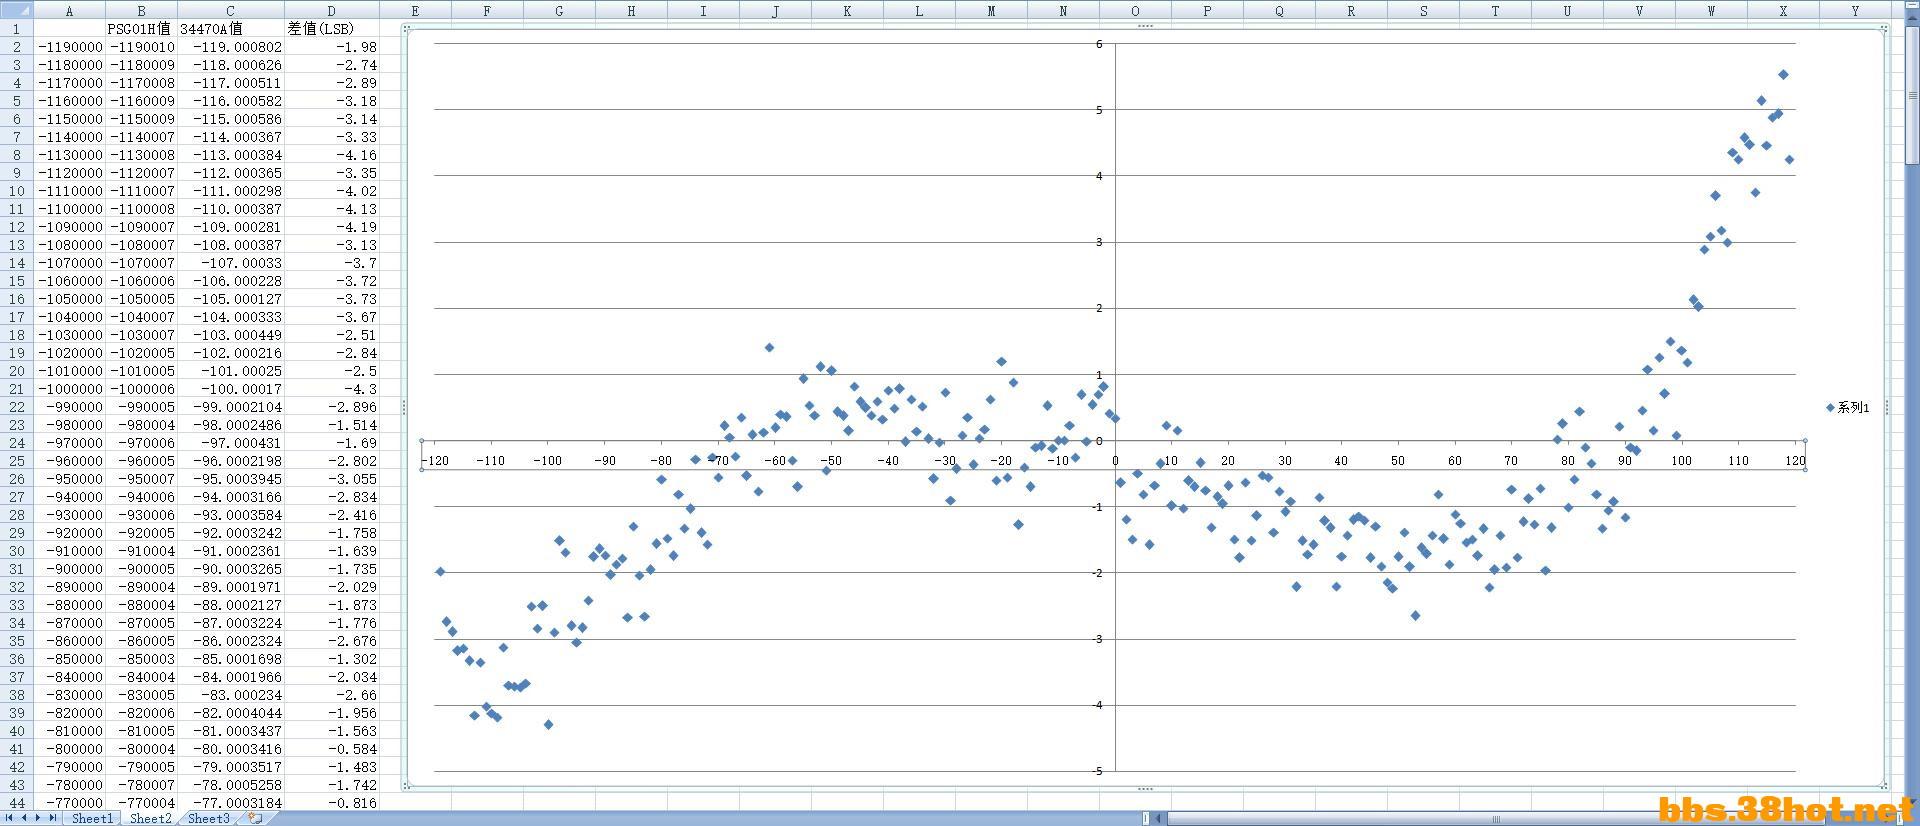Image resolution: width=1920 pixels, height=826 pixels.
Task: Select row 1 header
Action: point(16,29)
